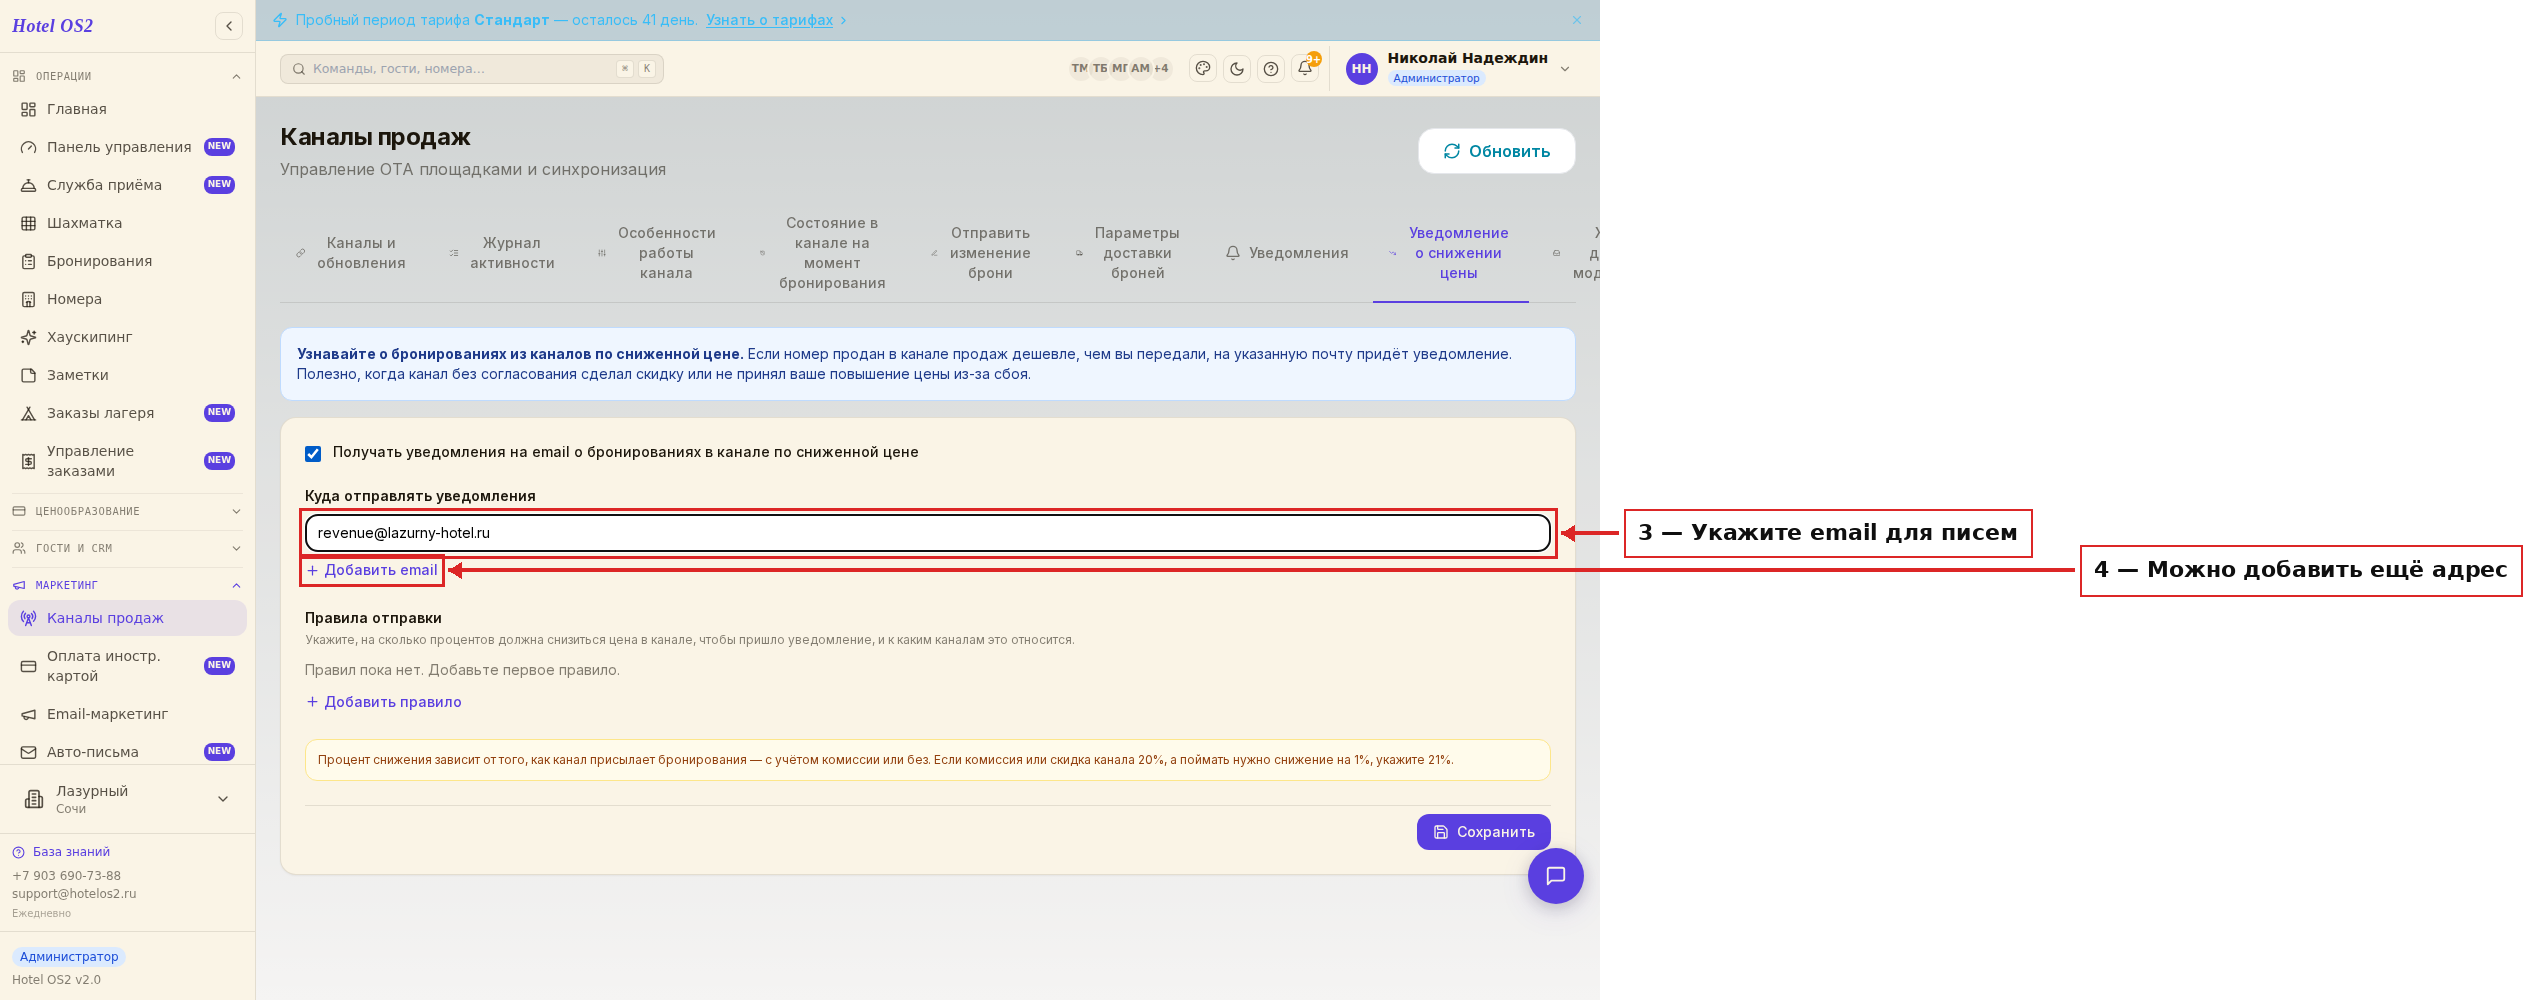
Task: Click the НН user avatar
Action: tap(1361, 69)
